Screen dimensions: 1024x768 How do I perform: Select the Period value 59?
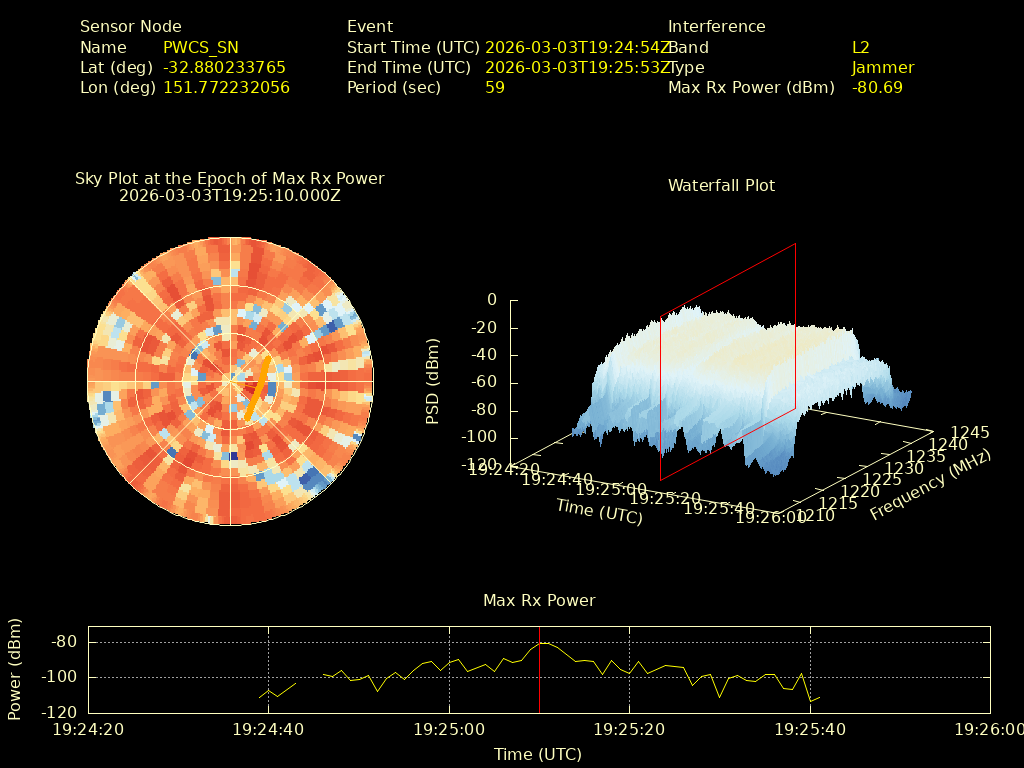tap(495, 87)
